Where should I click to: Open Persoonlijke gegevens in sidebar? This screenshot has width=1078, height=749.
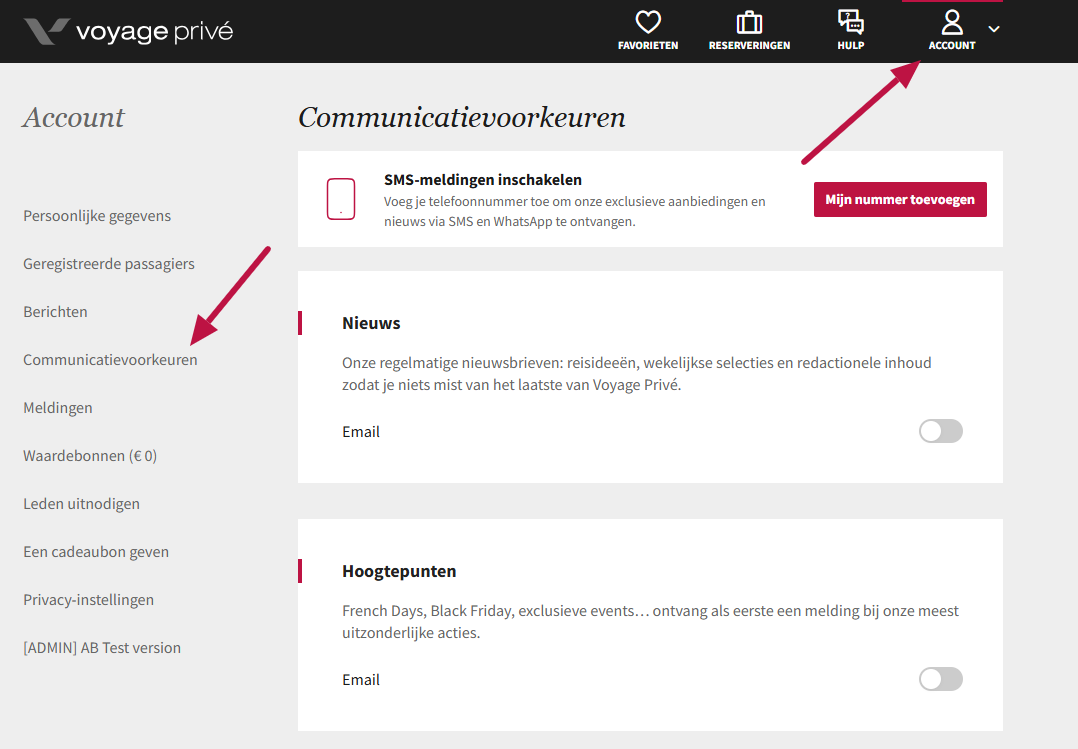click(97, 216)
